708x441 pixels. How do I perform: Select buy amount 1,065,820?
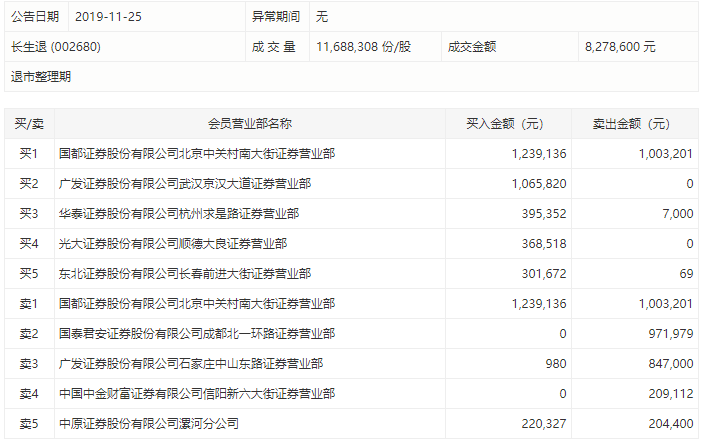[x=539, y=184]
